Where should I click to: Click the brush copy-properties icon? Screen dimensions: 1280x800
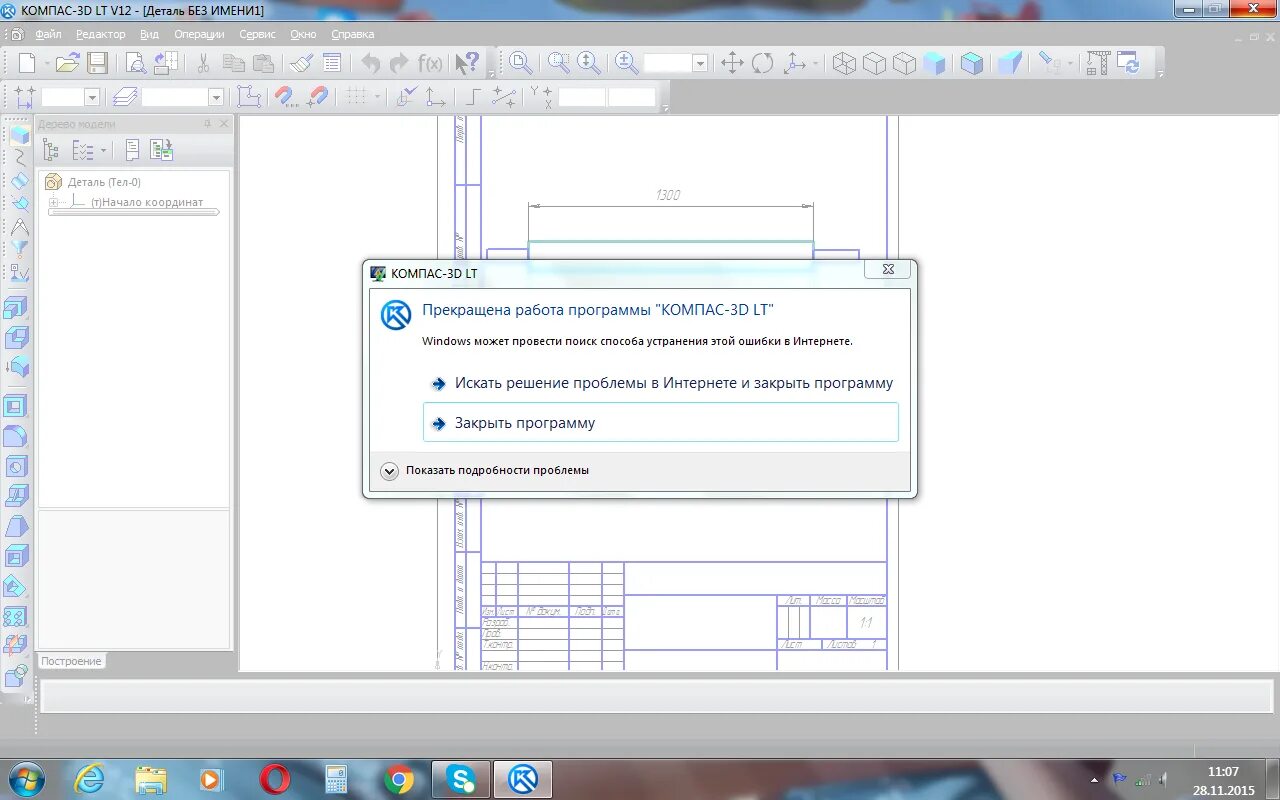tap(302, 63)
